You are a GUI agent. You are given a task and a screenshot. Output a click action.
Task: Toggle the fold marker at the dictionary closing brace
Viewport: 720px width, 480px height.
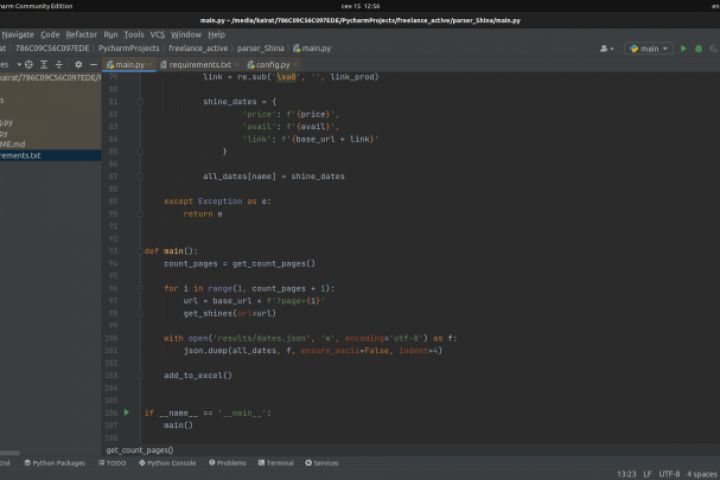[x=141, y=151]
